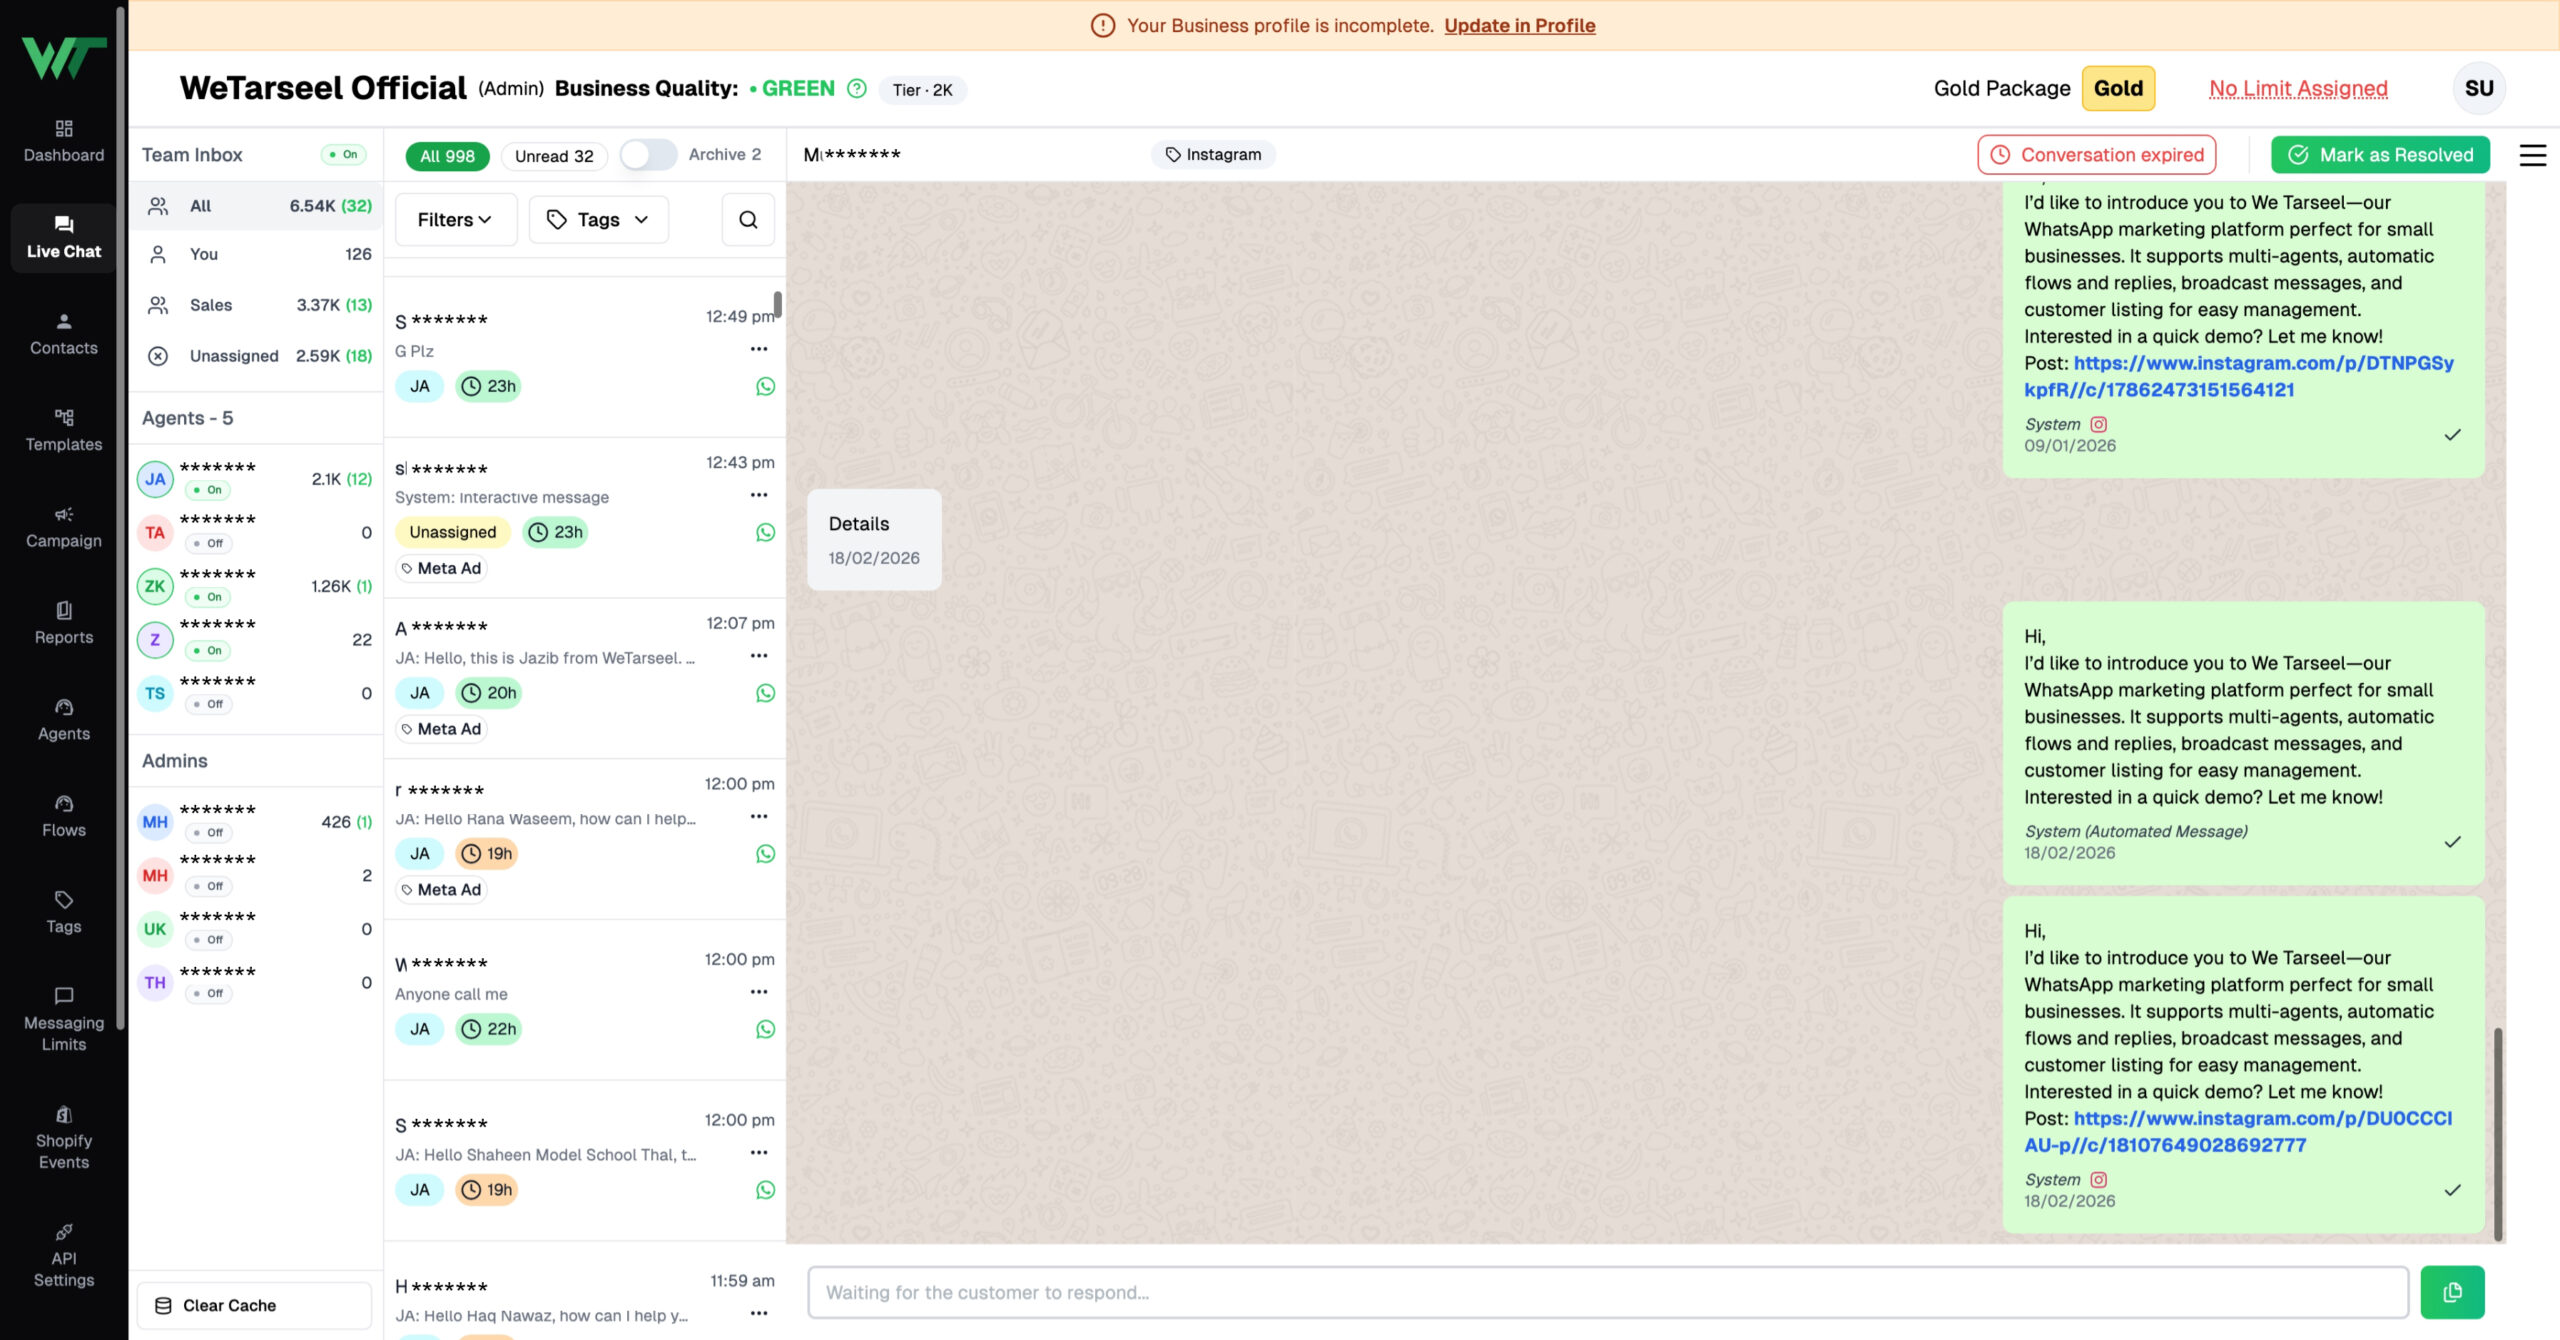This screenshot has height=1340, width=2560.
Task: Click the Tier 2K badge
Action: coord(922,90)
